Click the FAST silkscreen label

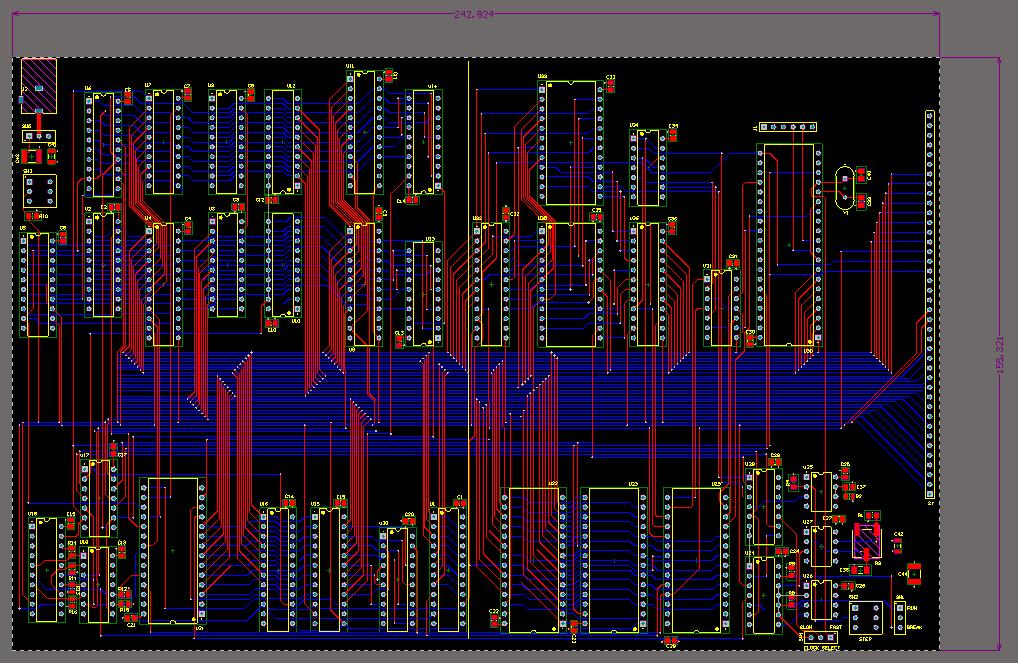pyautogui.click(x=836, y=627)
